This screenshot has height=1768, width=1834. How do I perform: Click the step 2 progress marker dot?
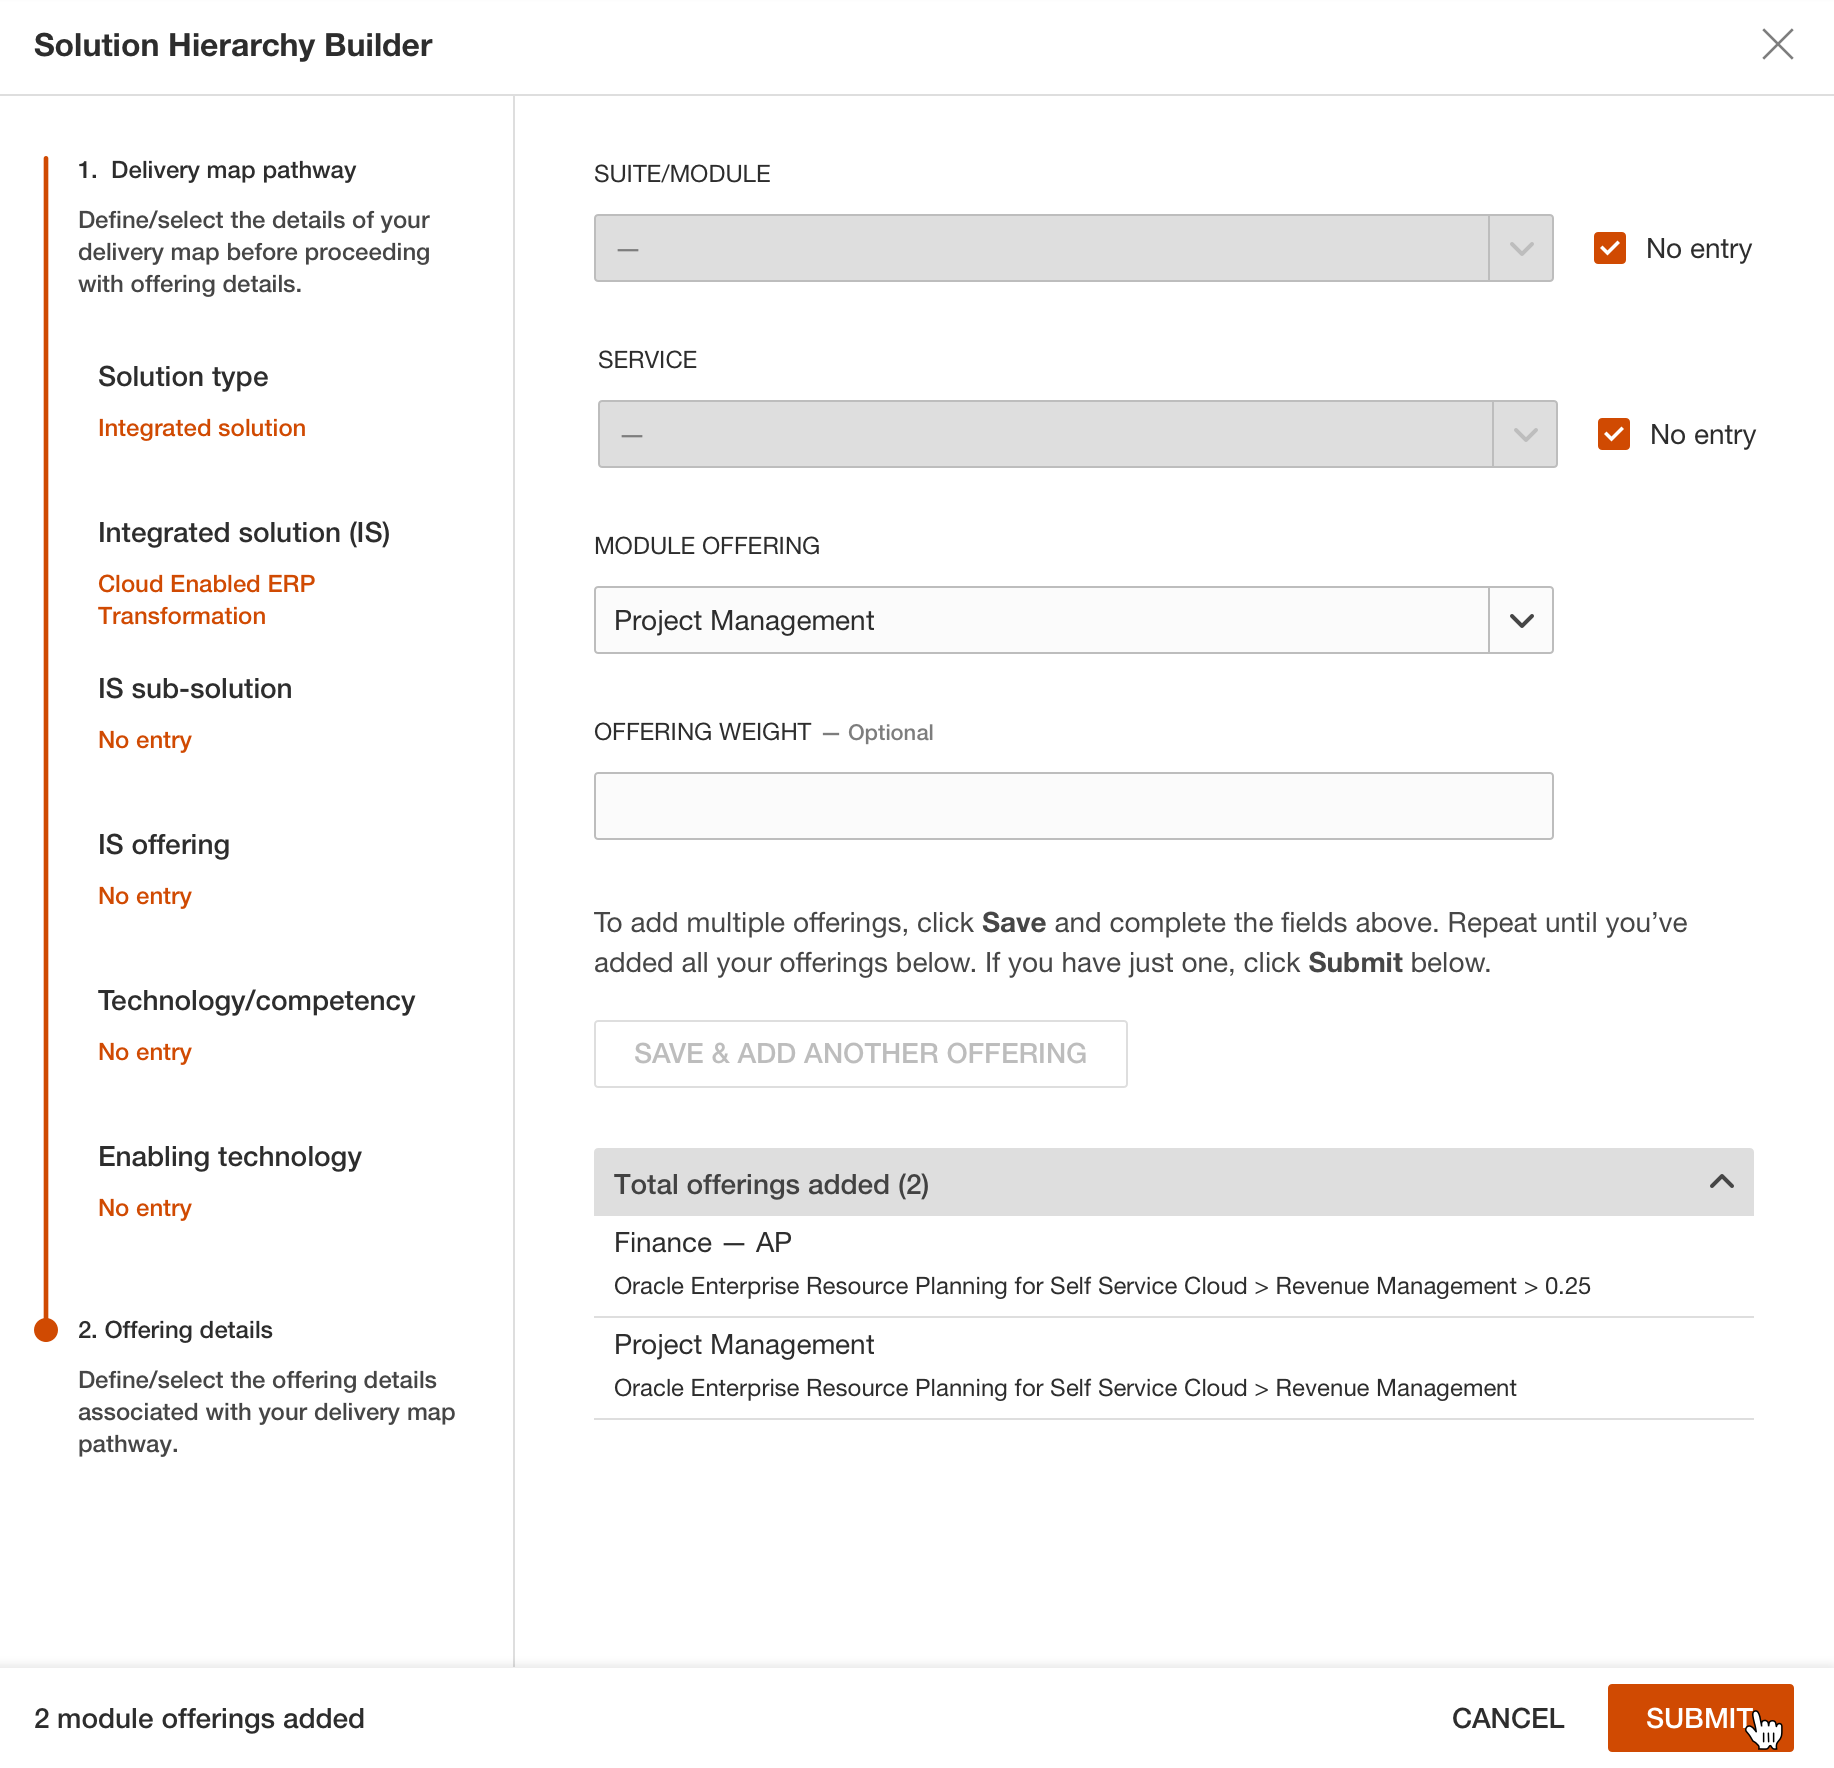pyautogui.click(x=46, y=1329)
